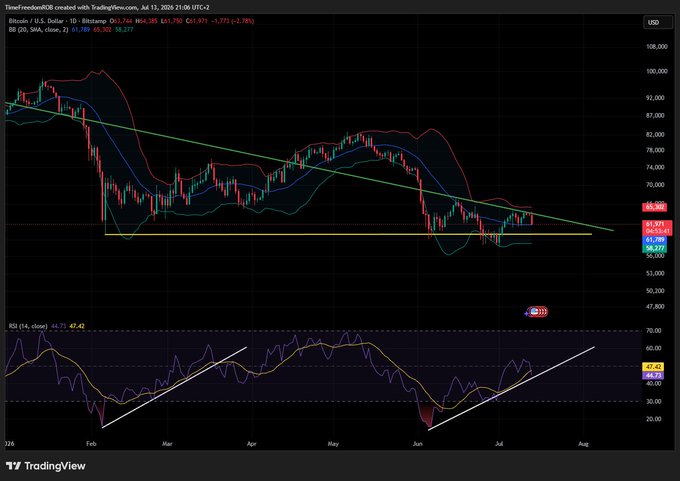Click the RSI (14, close) indicator legend
Screen dimensions: 680x481
pos(28,326)
